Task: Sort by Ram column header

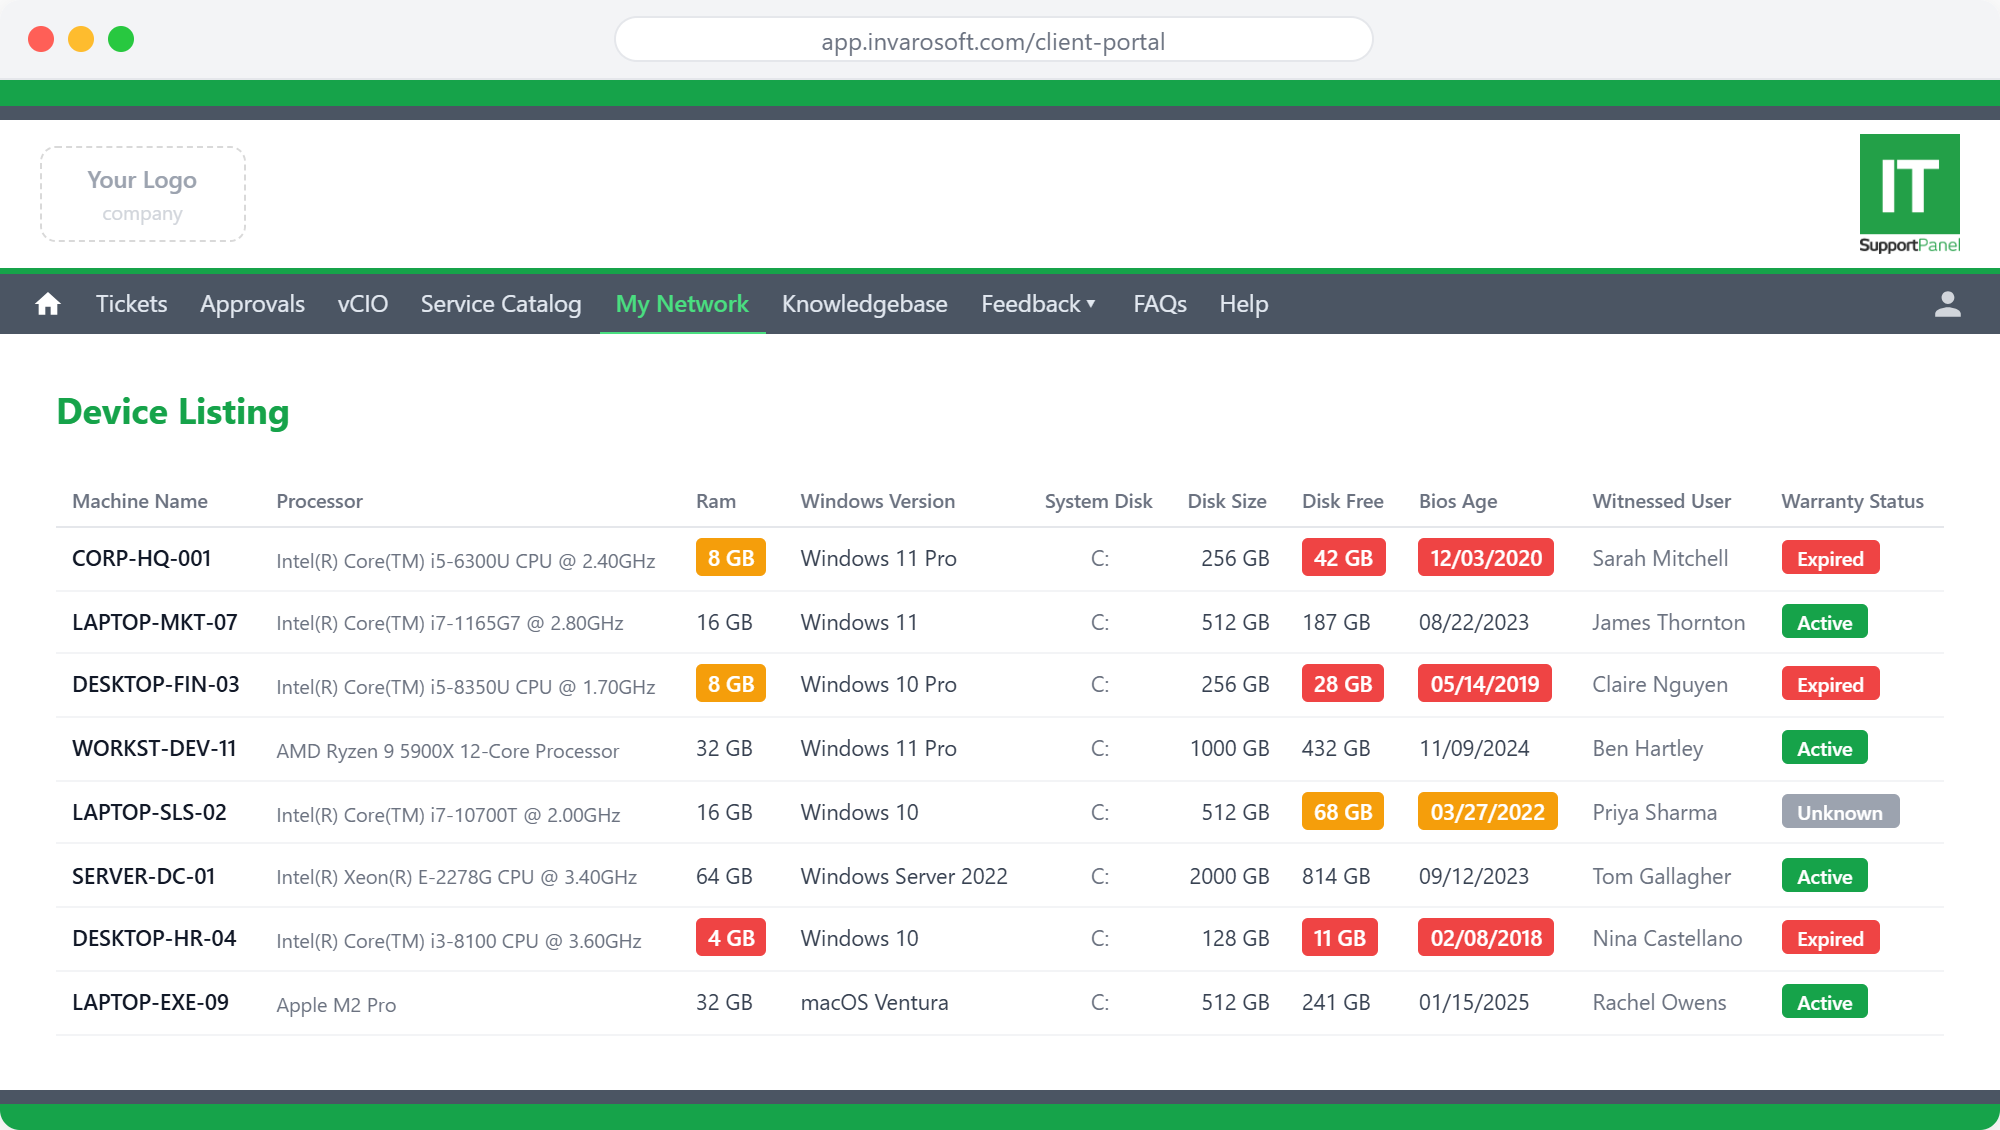Action: 716,501
